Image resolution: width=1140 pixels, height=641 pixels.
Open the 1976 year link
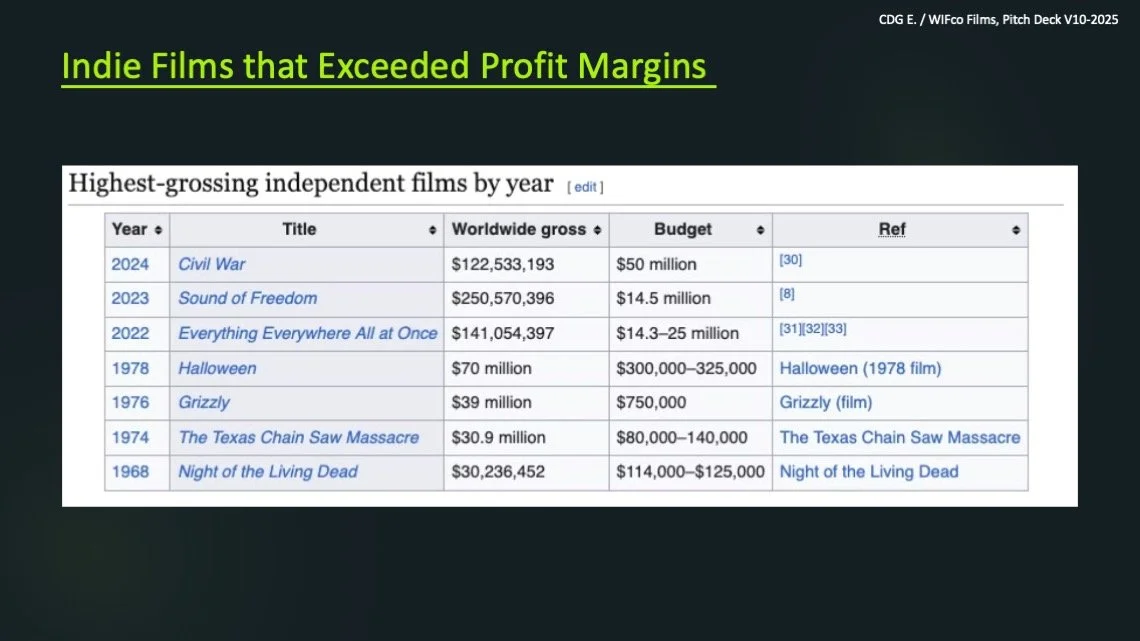[x=130, y=402]
